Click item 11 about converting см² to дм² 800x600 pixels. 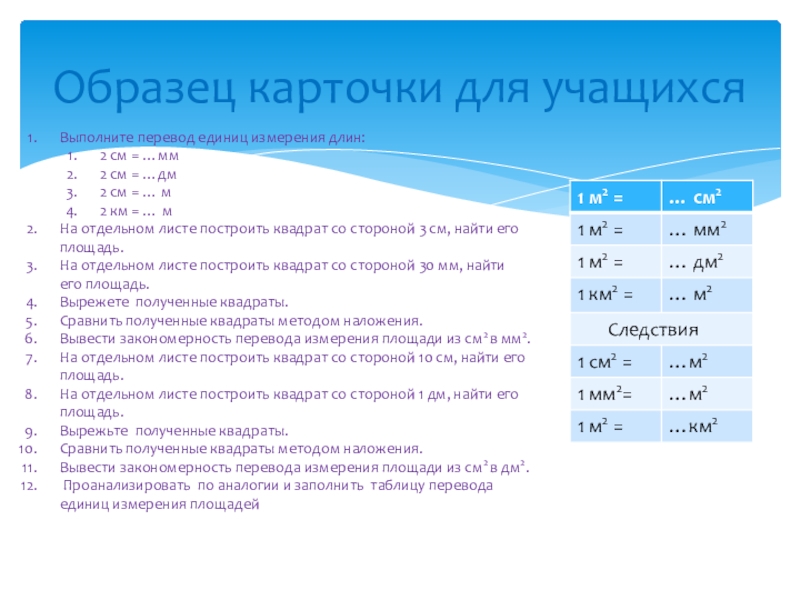294,467
